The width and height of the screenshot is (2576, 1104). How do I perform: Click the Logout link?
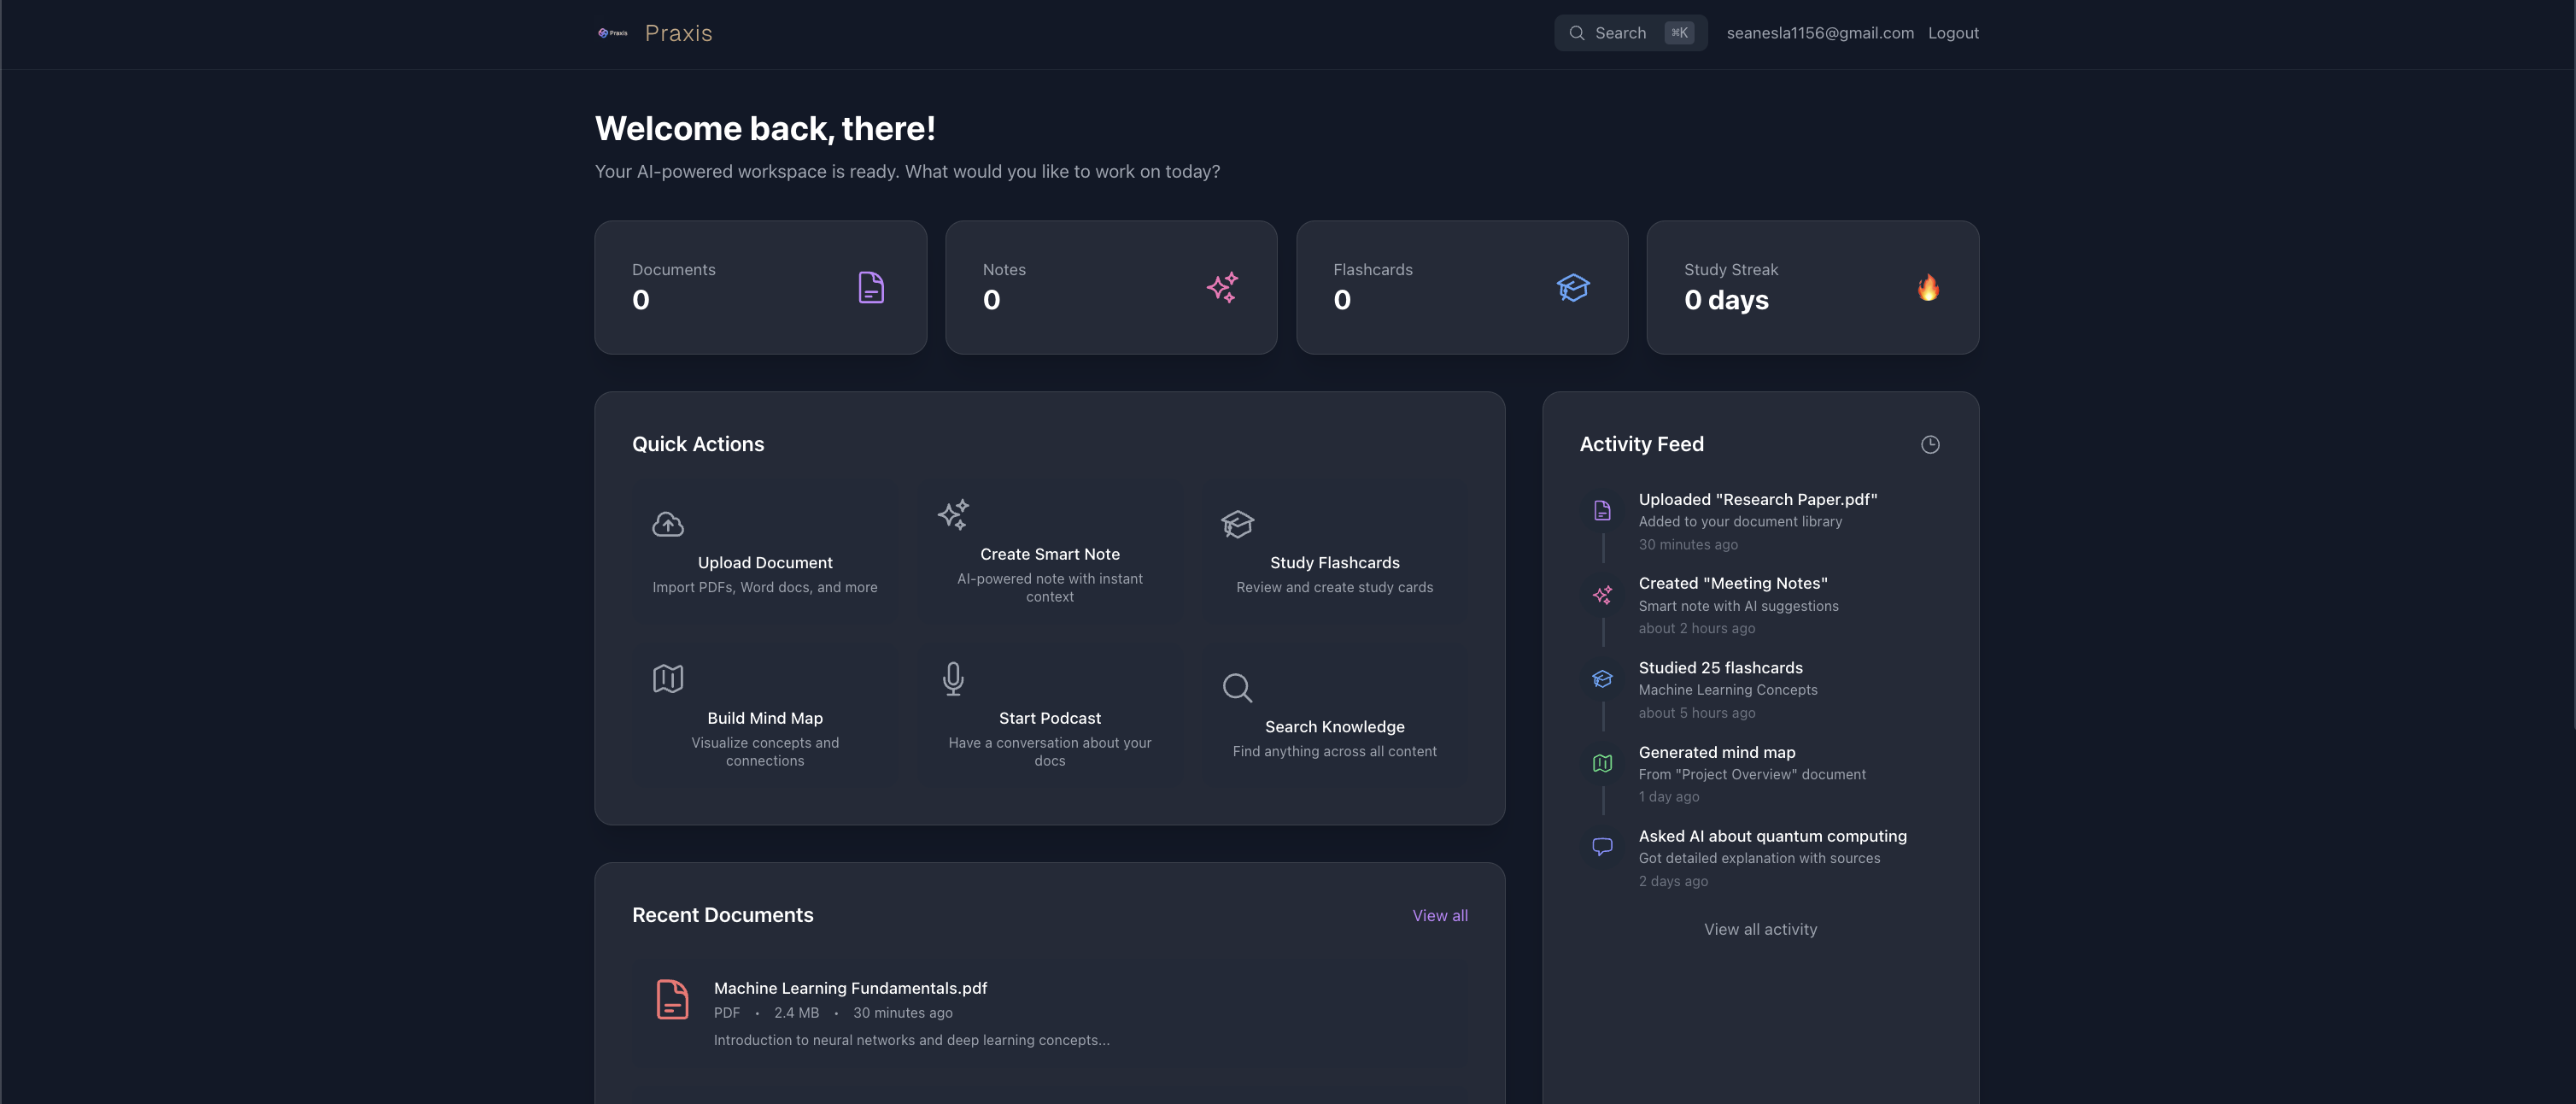point(1952,33)
